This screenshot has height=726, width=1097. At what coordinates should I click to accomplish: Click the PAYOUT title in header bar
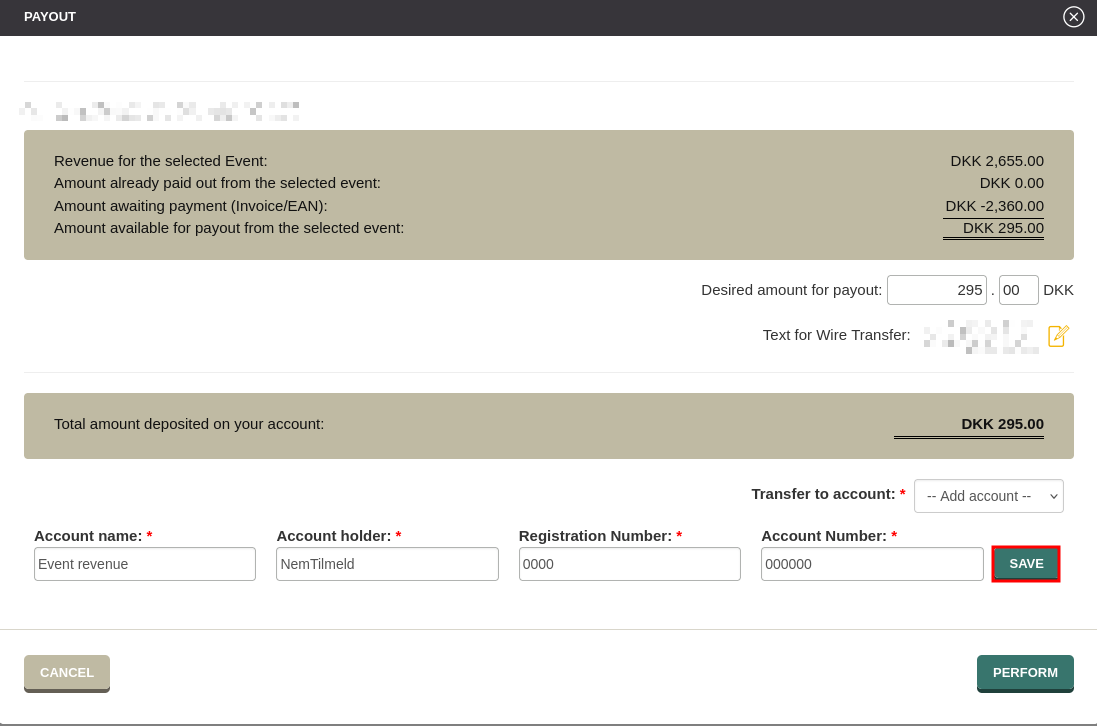point(50,17)
